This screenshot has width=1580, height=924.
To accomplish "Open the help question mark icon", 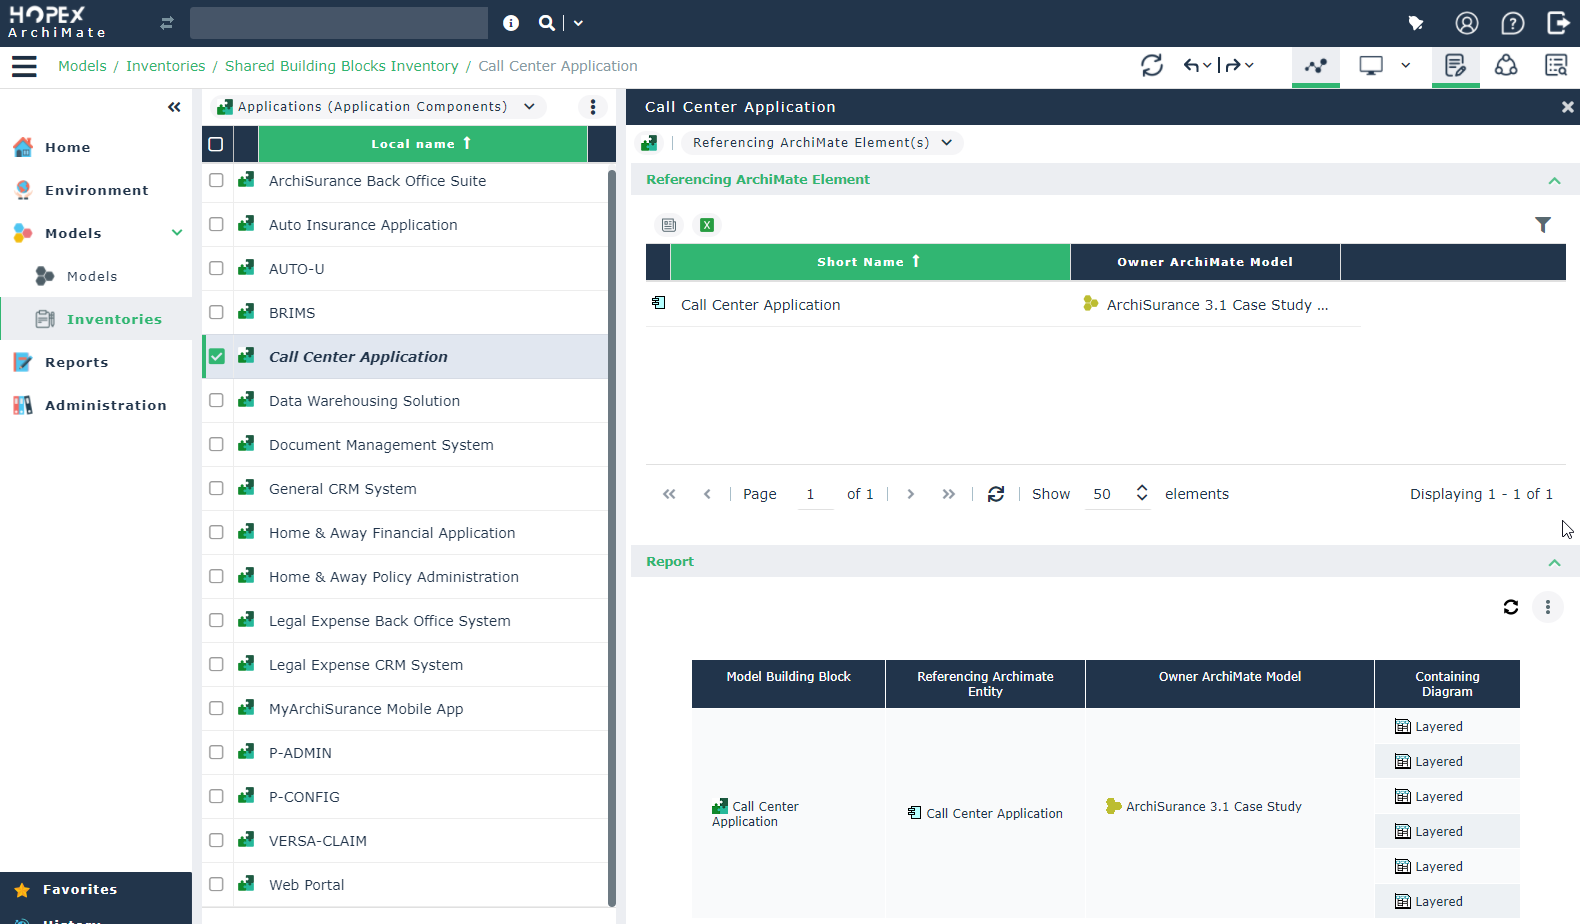I will click(x=1513, y=23).
